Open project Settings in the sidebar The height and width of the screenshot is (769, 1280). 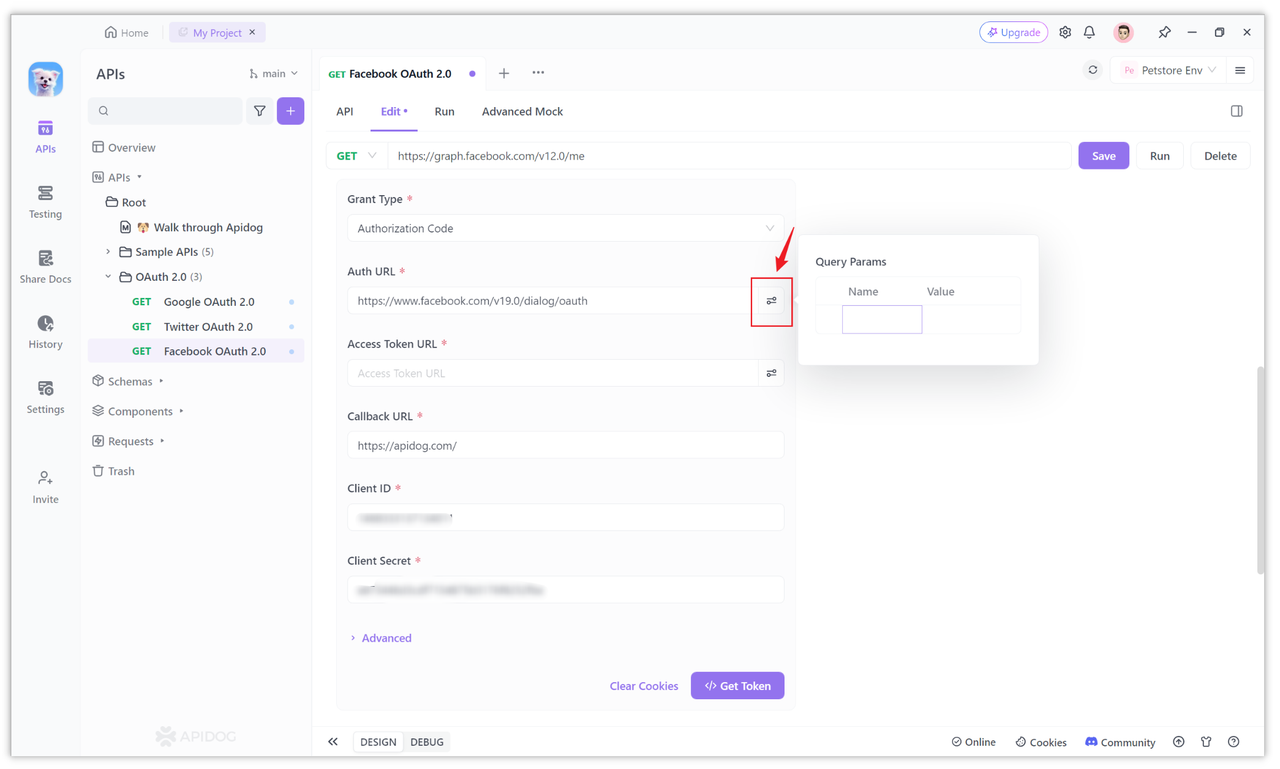[45, 397]
